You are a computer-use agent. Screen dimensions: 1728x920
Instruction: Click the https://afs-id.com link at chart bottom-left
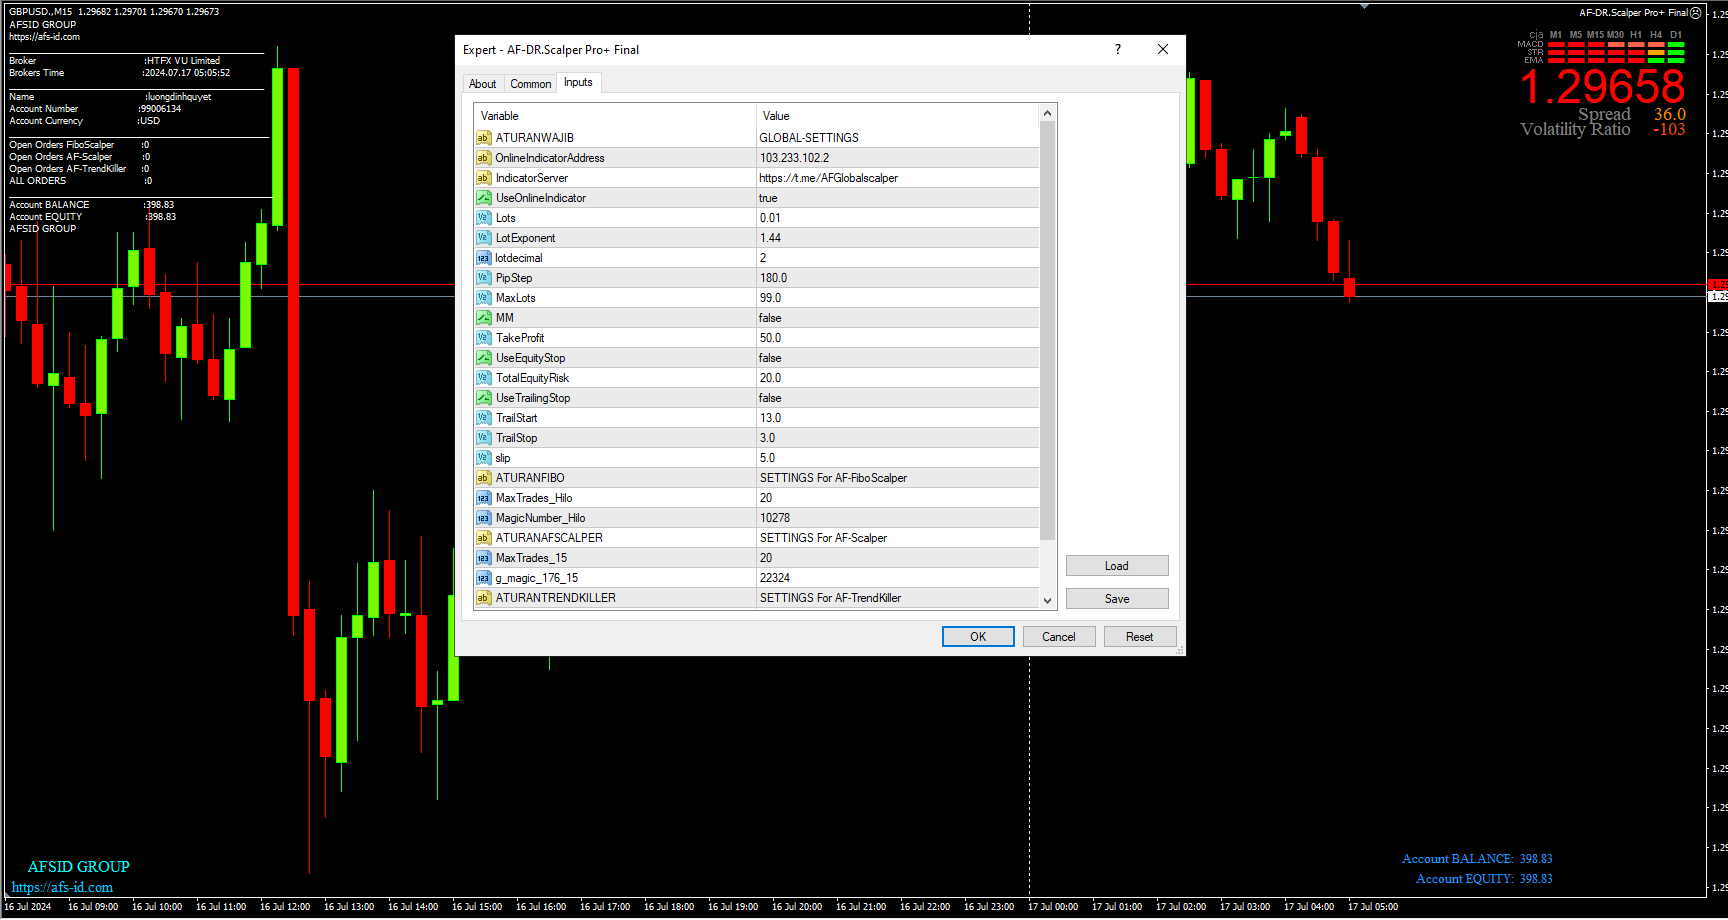click(x=62, y=887)
